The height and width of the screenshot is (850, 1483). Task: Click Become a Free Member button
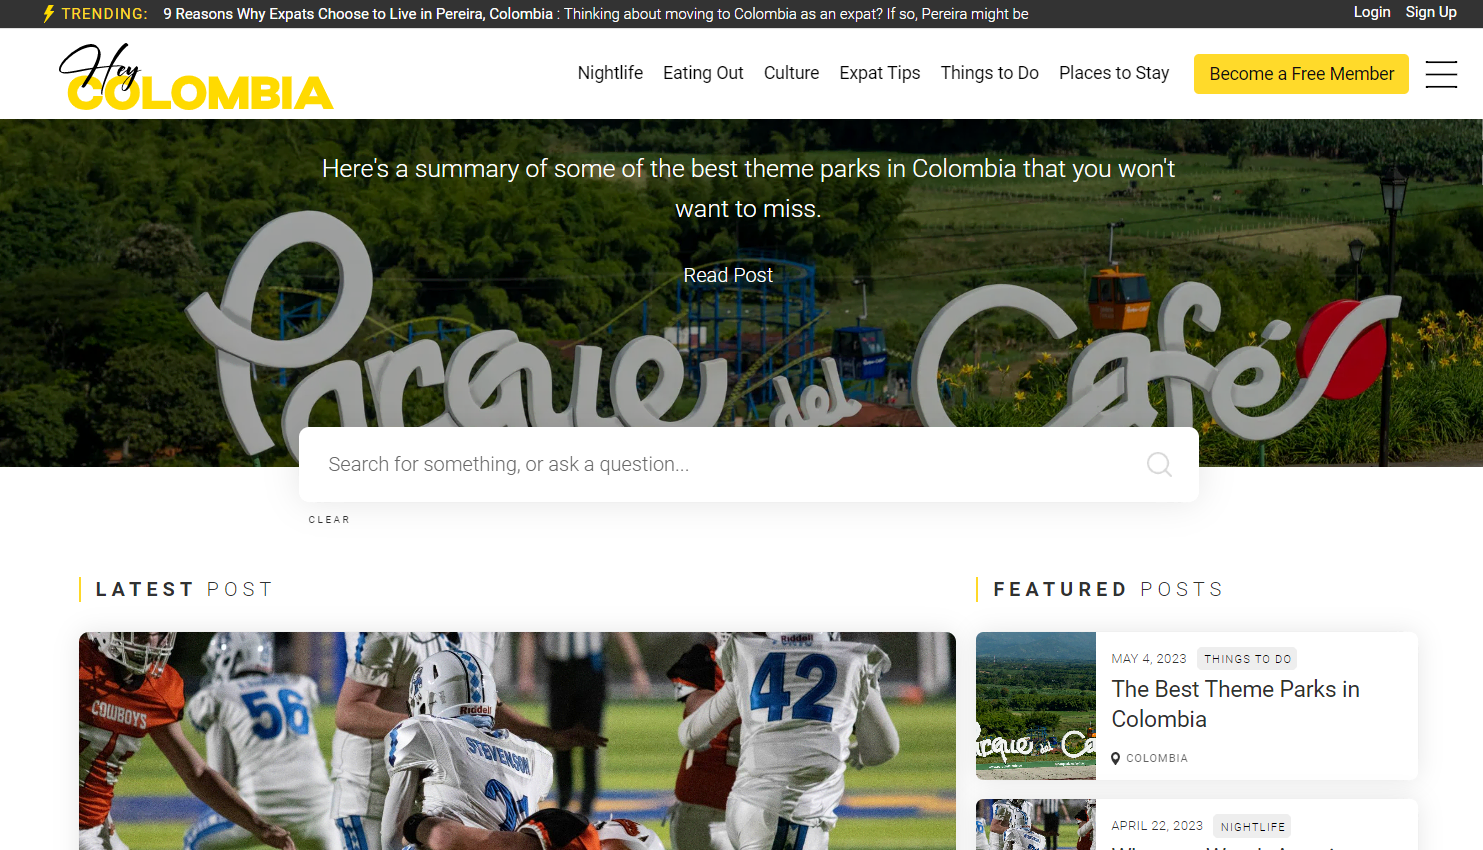tap(1301, 74)
